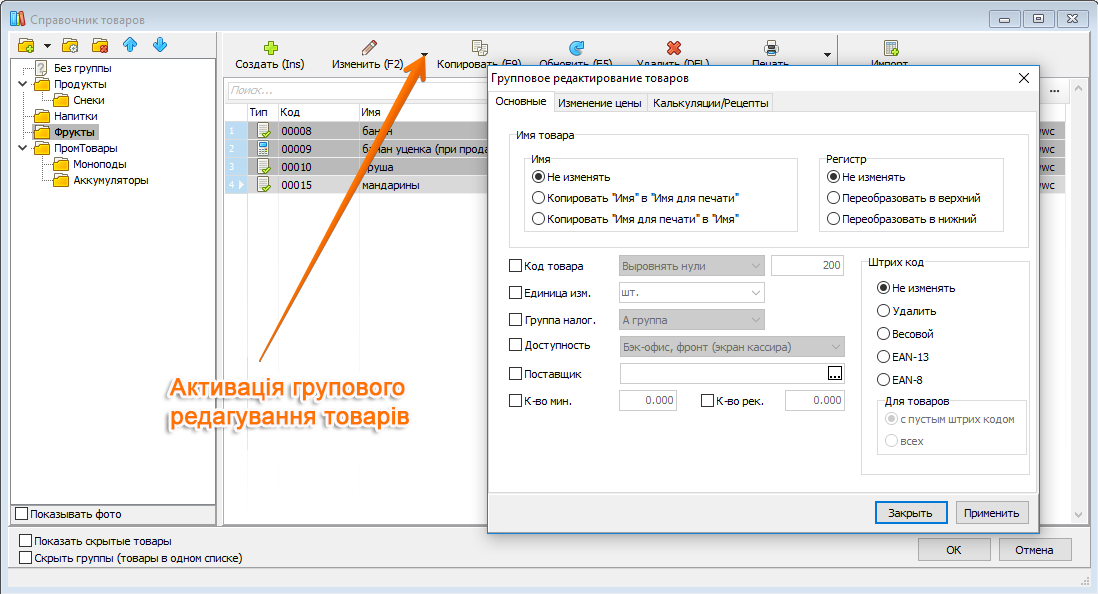Click the Импорт table icon
The image size is (1098, 594).
tap(891, 48)
